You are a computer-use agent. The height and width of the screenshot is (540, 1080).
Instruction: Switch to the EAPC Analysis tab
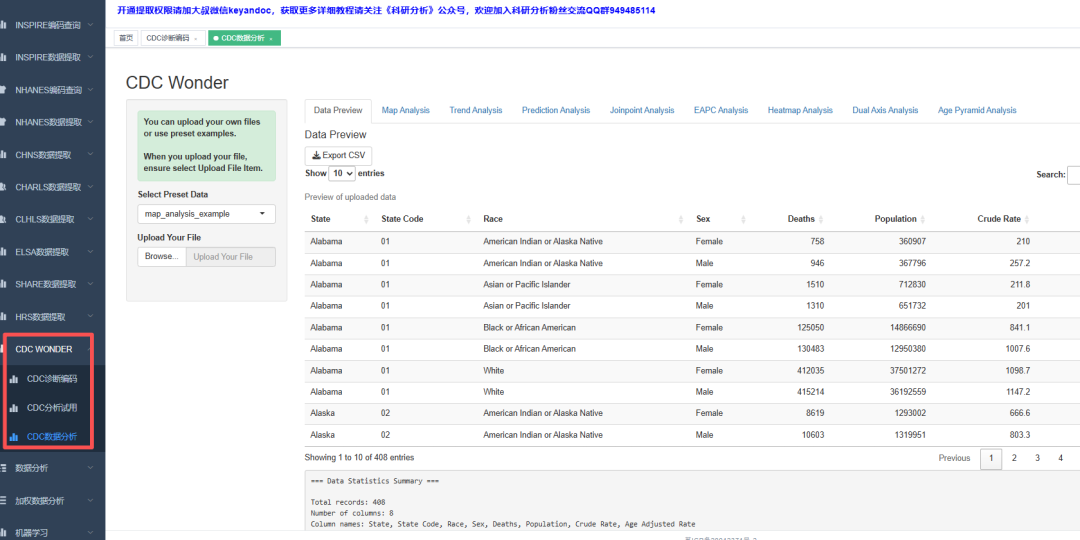pyautogui.click(x=721, y=110)
